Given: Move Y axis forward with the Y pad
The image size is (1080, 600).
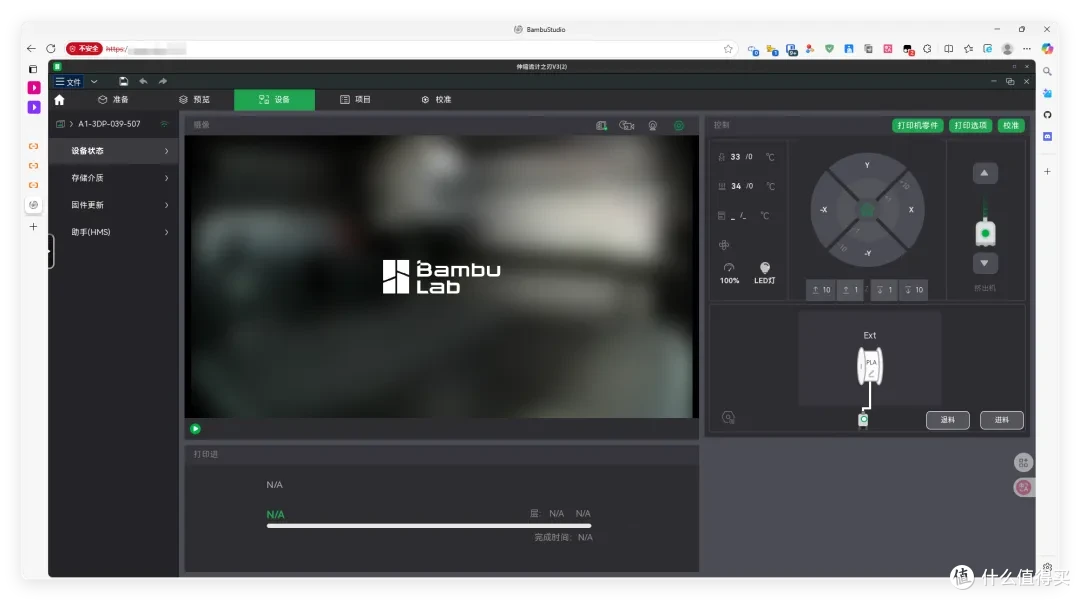Looking at the screenshot, I should pos(867,167).
